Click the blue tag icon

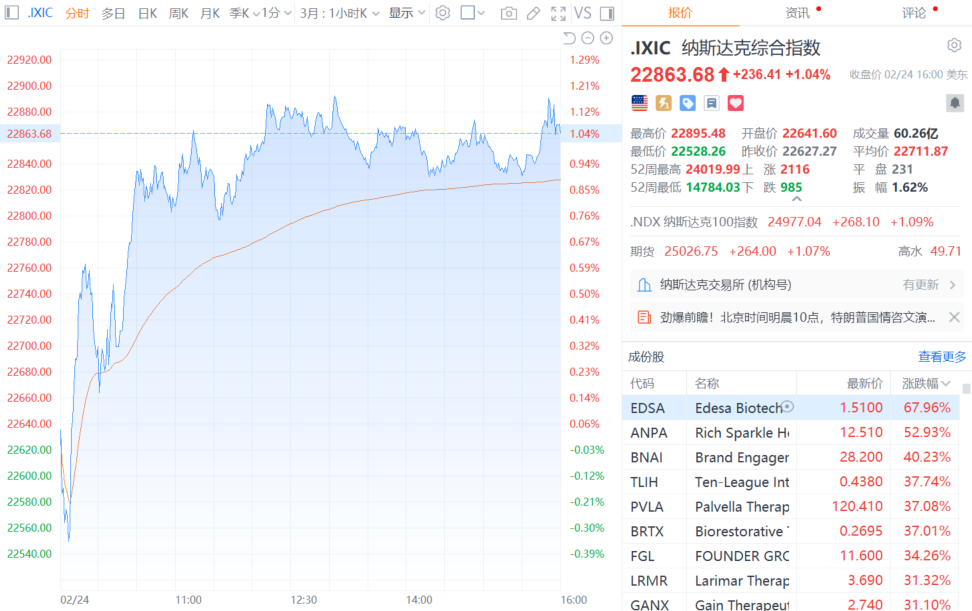(688, 103)
